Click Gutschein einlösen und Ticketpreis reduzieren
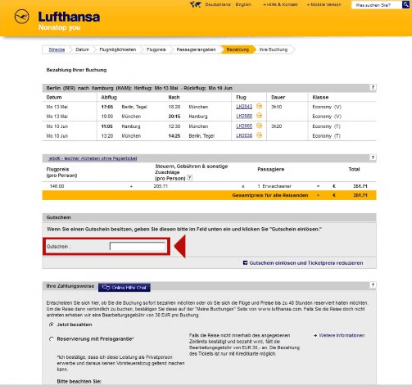 [x=306, y=263]
